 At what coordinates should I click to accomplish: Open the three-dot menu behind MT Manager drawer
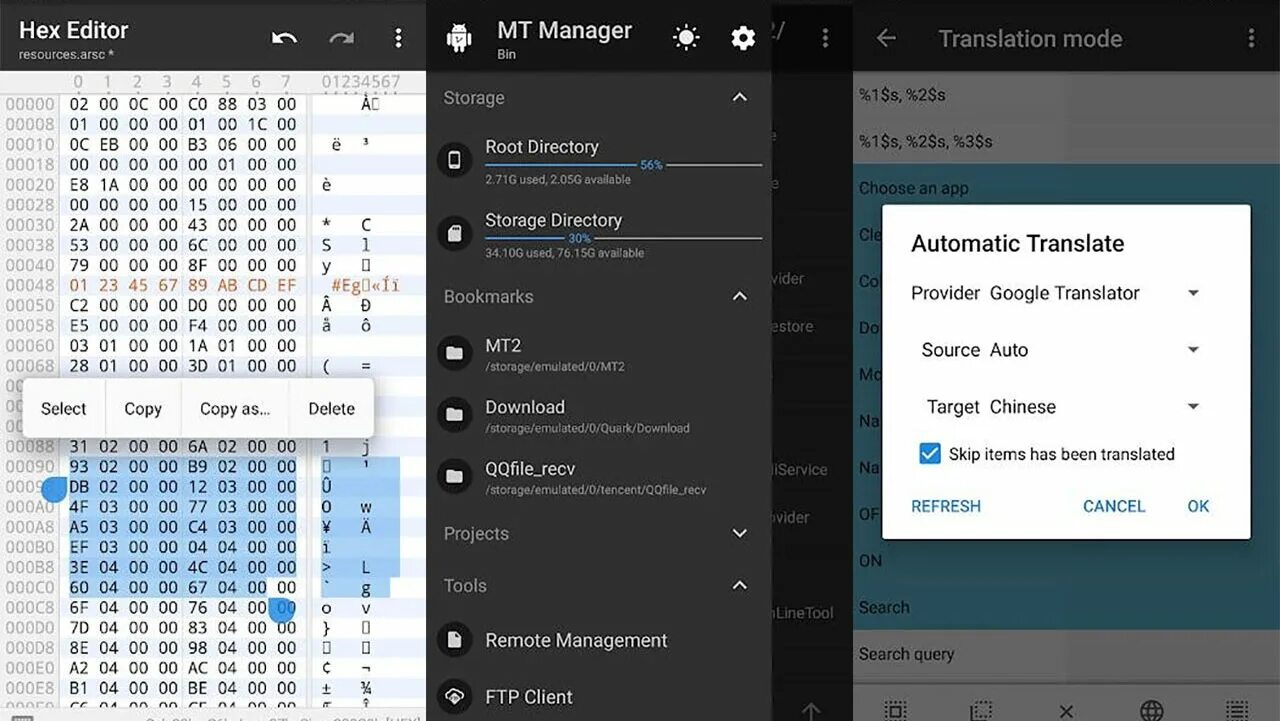825,38
